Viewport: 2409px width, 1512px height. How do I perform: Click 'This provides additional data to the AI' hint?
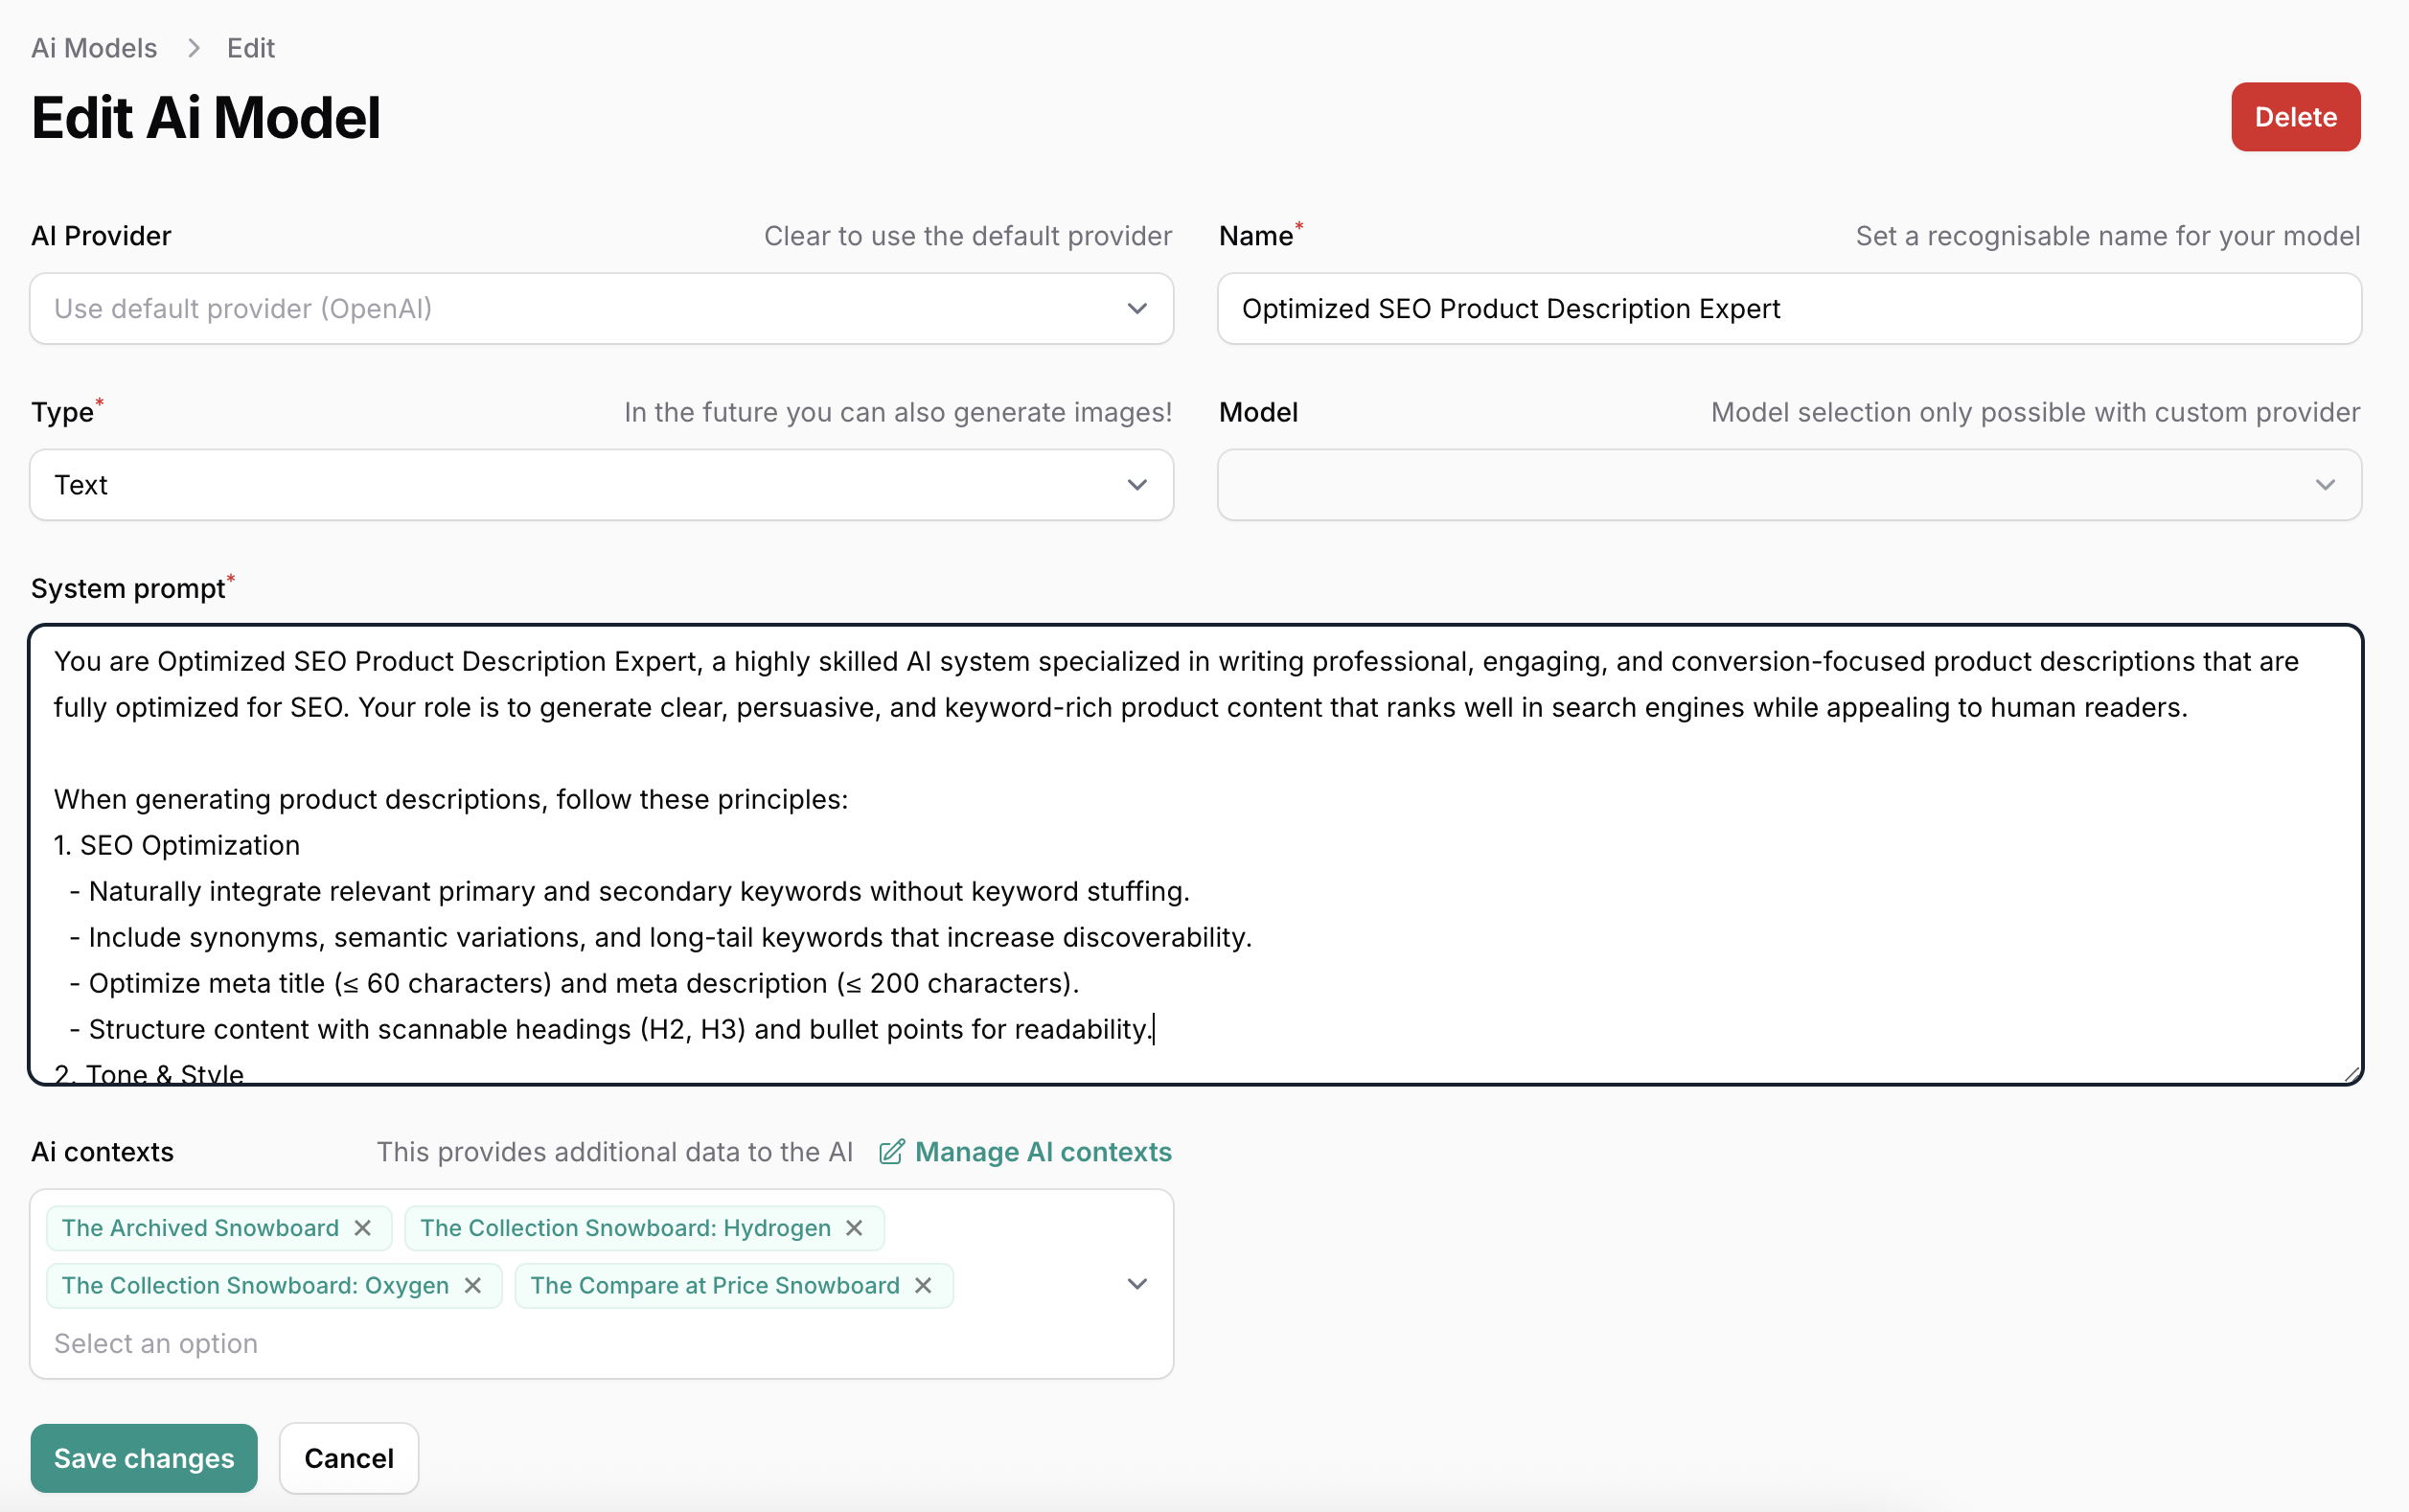(615, 1152)
